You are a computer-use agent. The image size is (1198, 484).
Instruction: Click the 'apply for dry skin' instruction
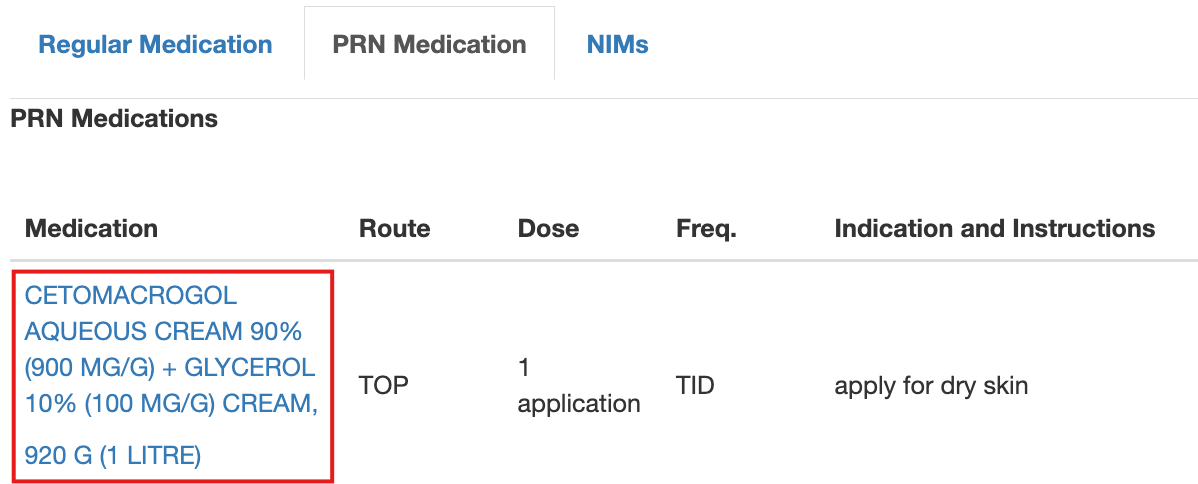[931, 385]
